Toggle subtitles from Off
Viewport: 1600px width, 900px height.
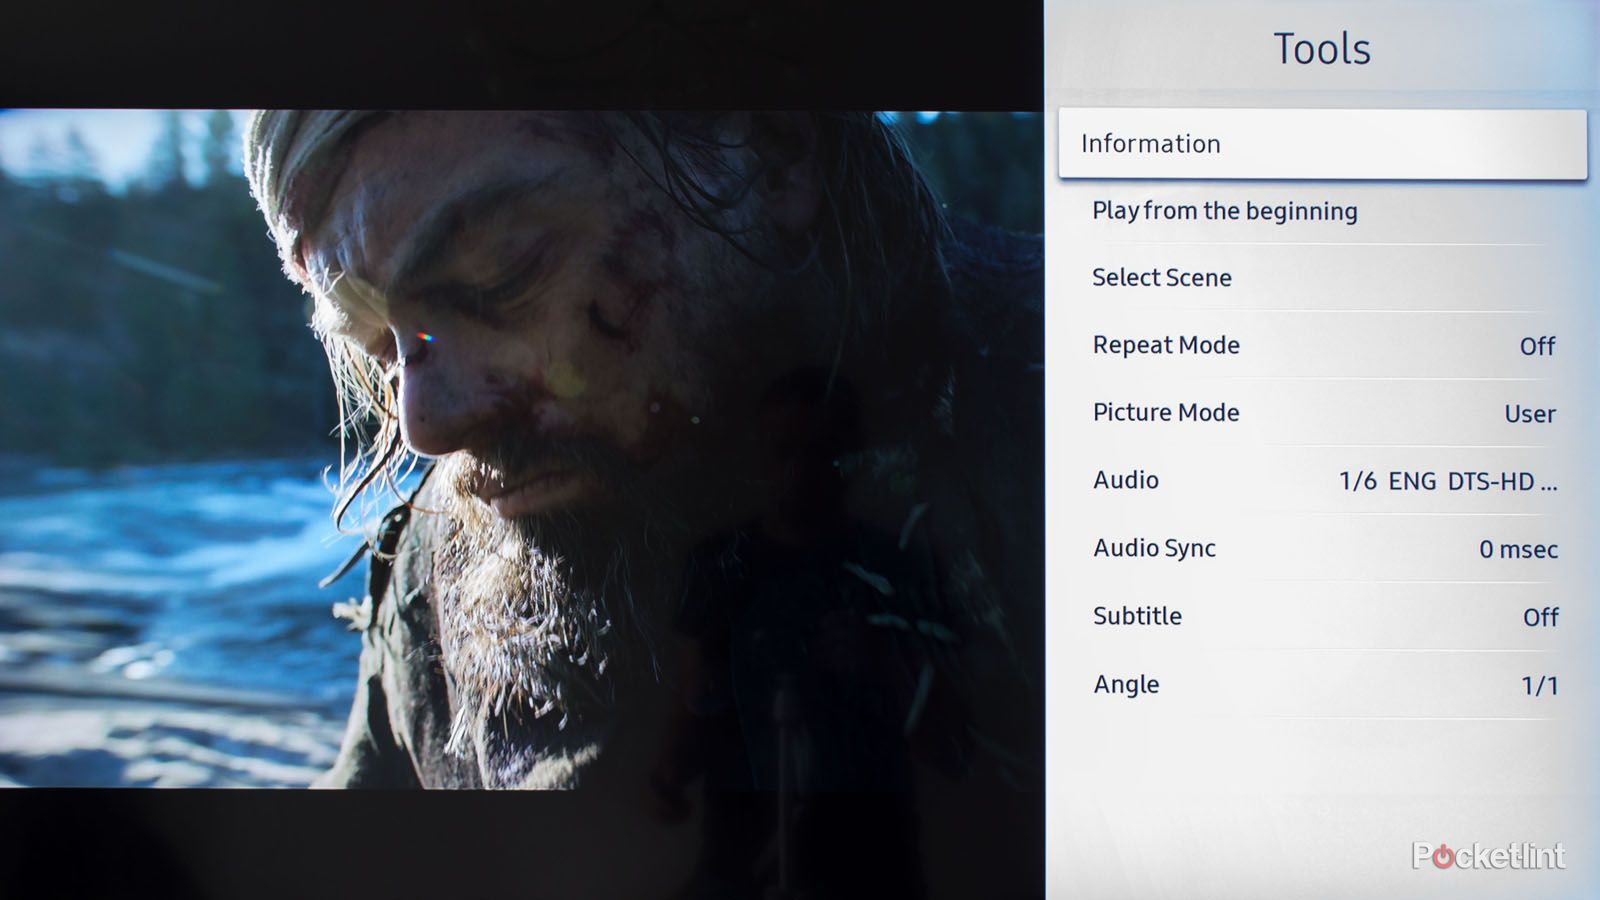click(x=1541, y=616)
